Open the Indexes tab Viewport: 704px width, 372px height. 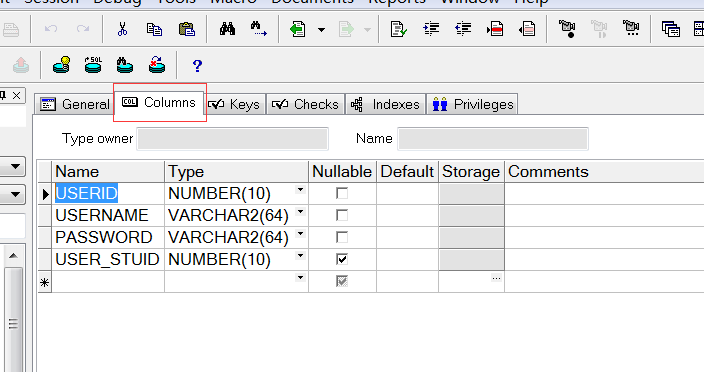[x=386, y=104]
